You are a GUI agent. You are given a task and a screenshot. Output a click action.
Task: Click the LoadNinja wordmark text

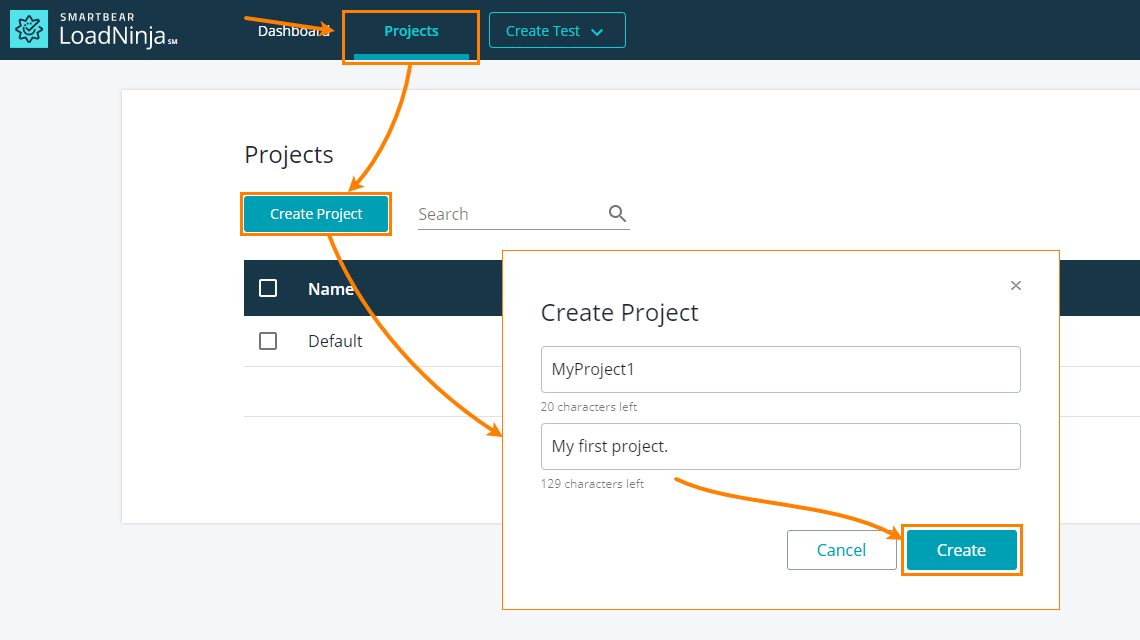click(118, 36)
